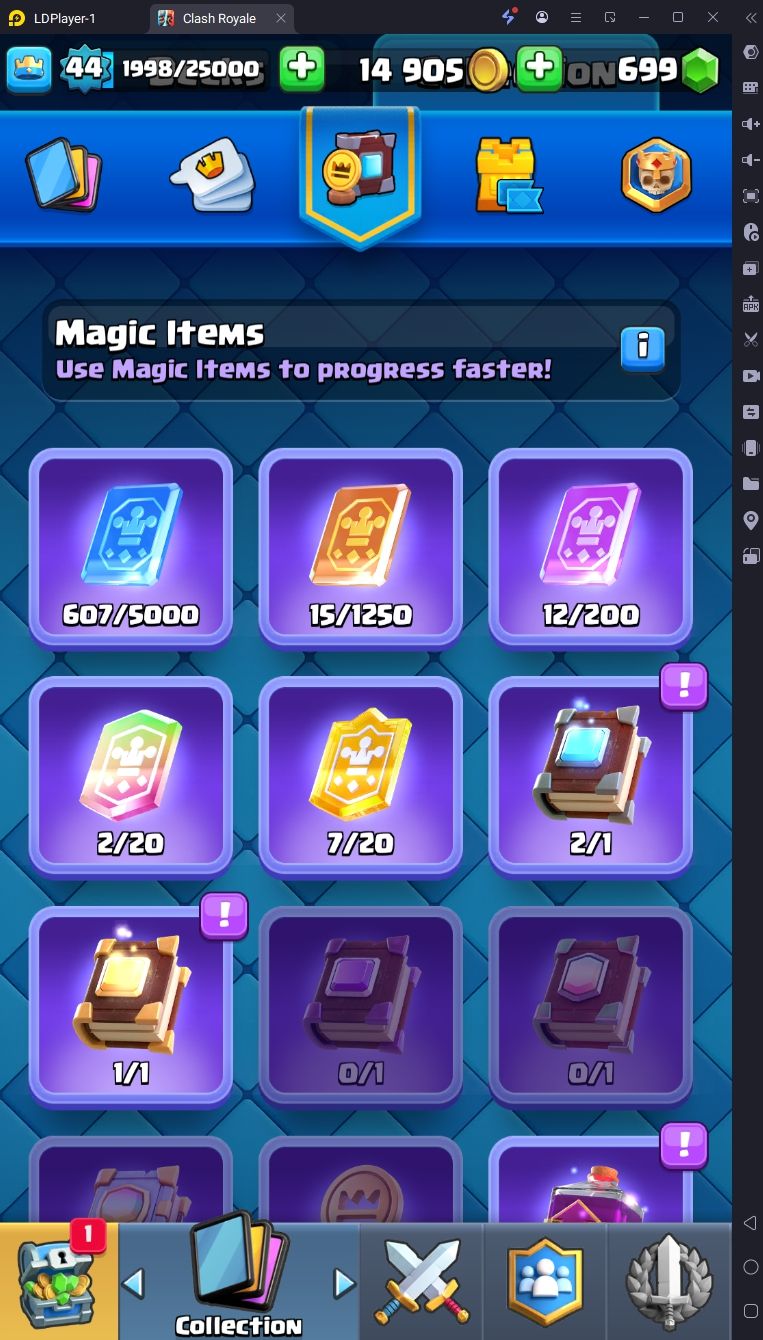Tap right arrow next to Collection

coord(344,1282)
